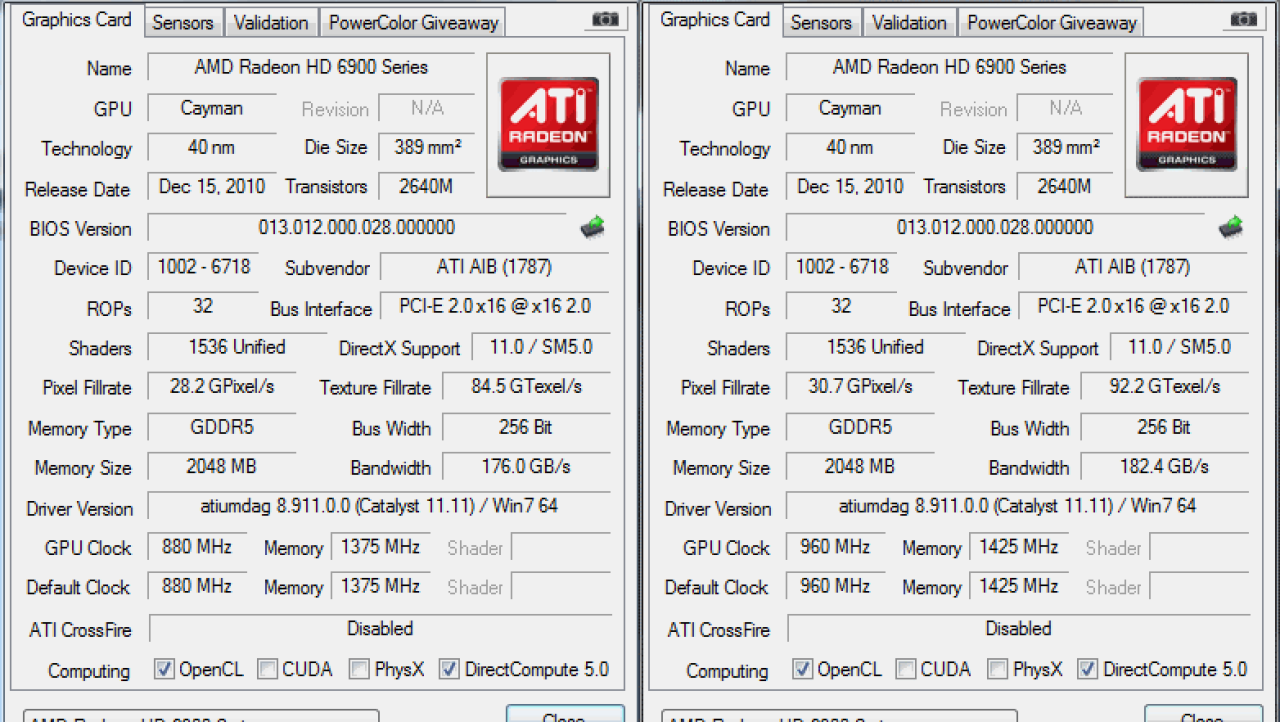Click the 182.4 GB/s Bandwidth value
Image resolution: width=1280 pixels, height=722 pixels.
click(x=1164, y=466)
